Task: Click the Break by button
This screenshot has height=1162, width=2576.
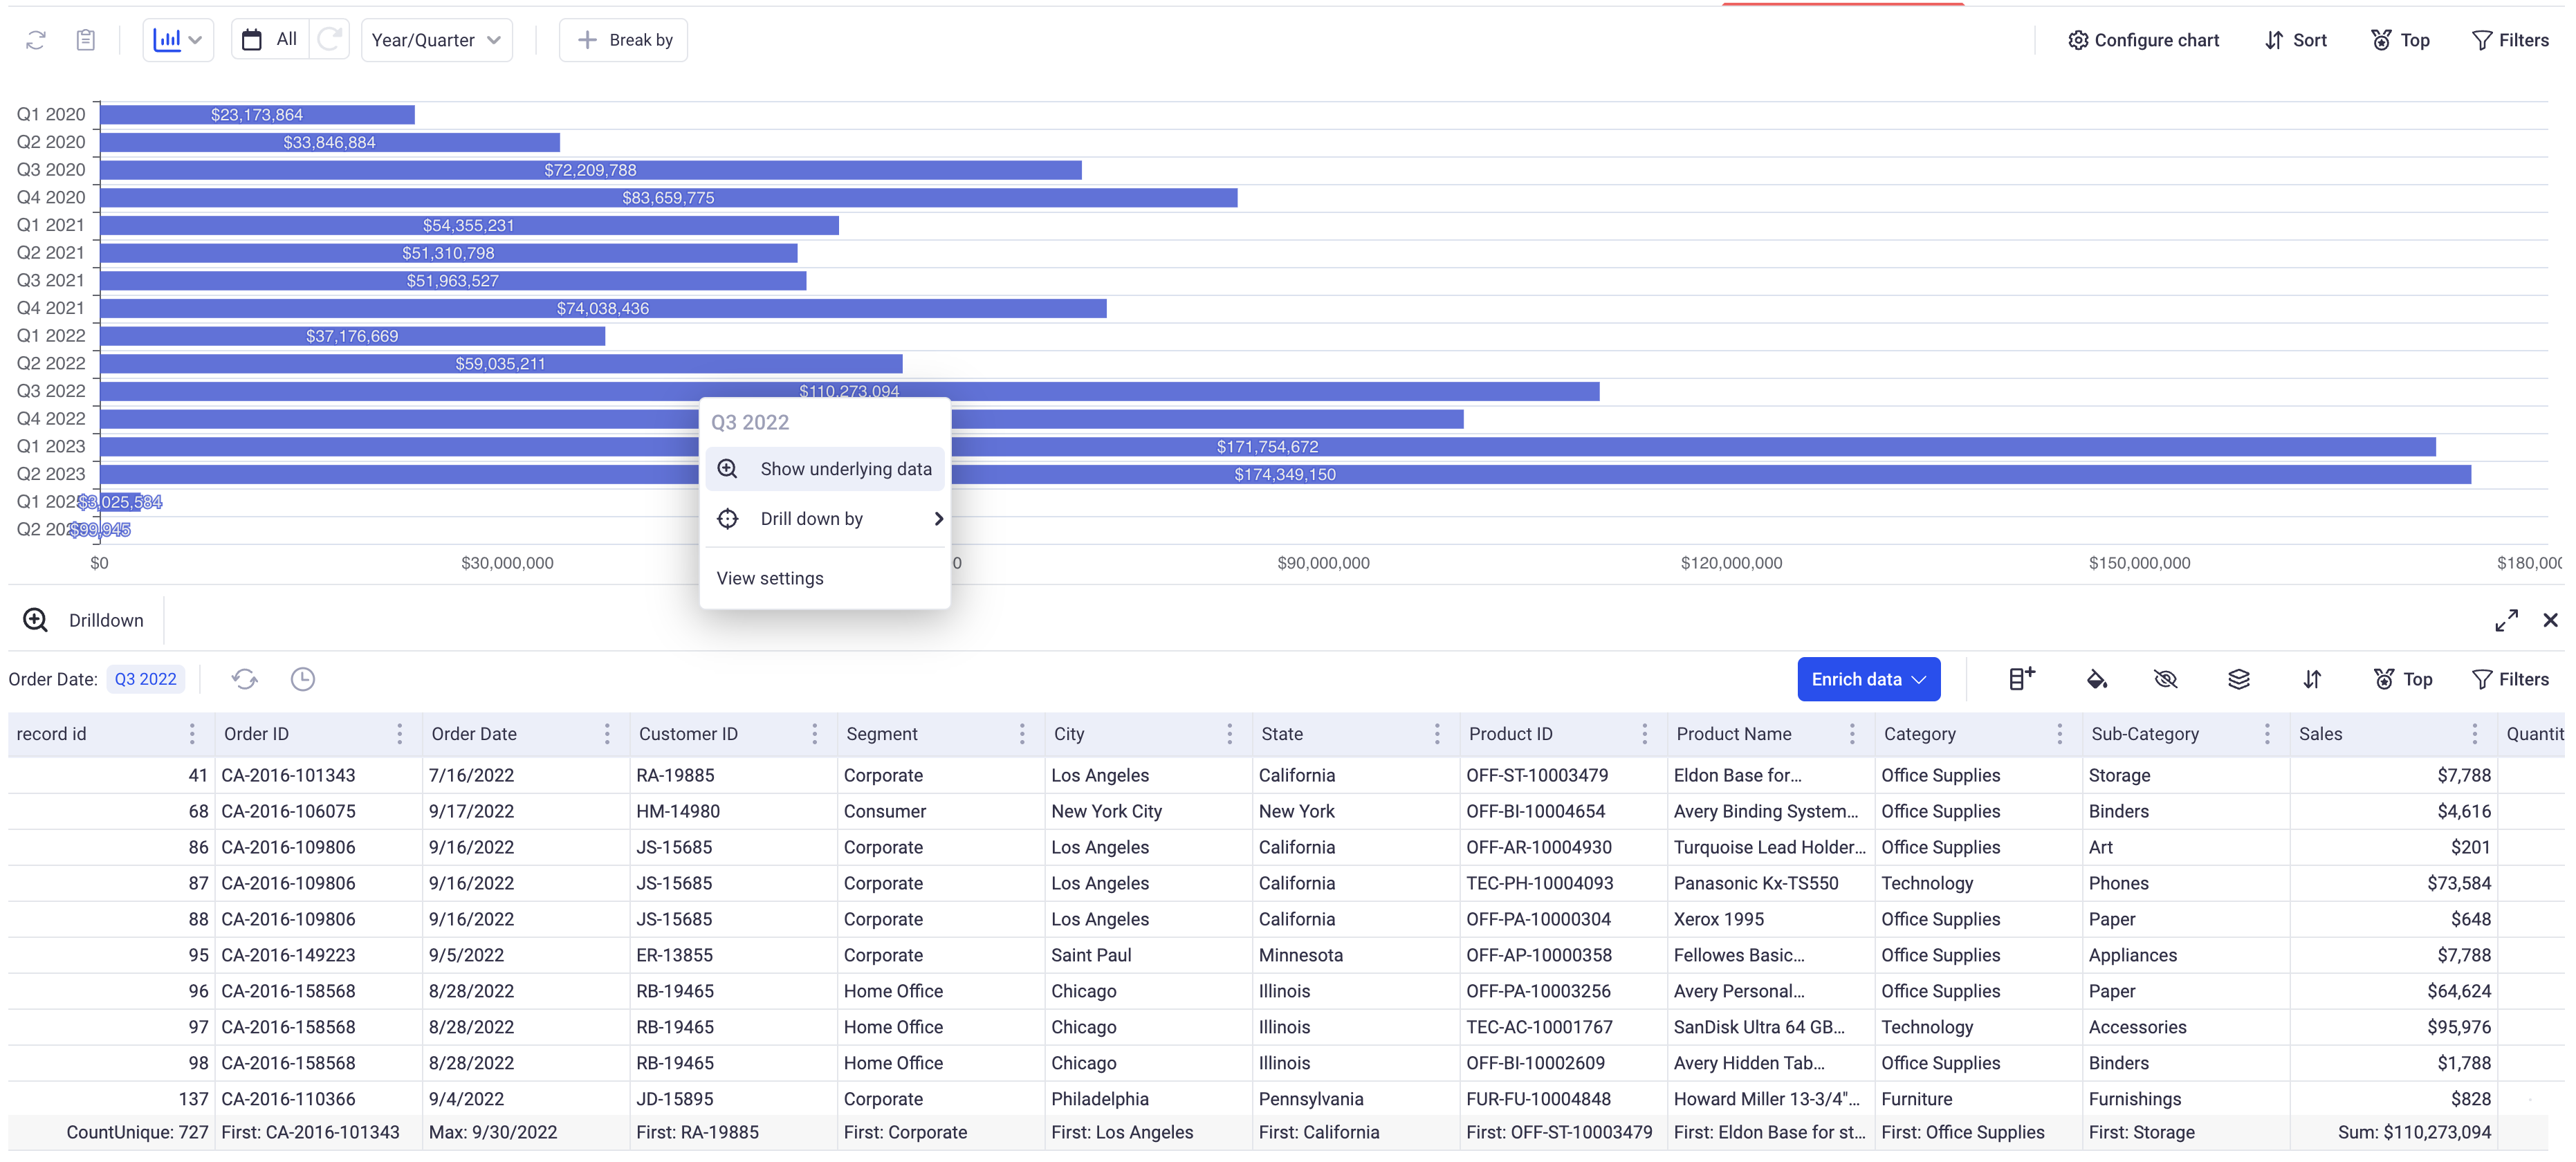Action: point(623,40)
